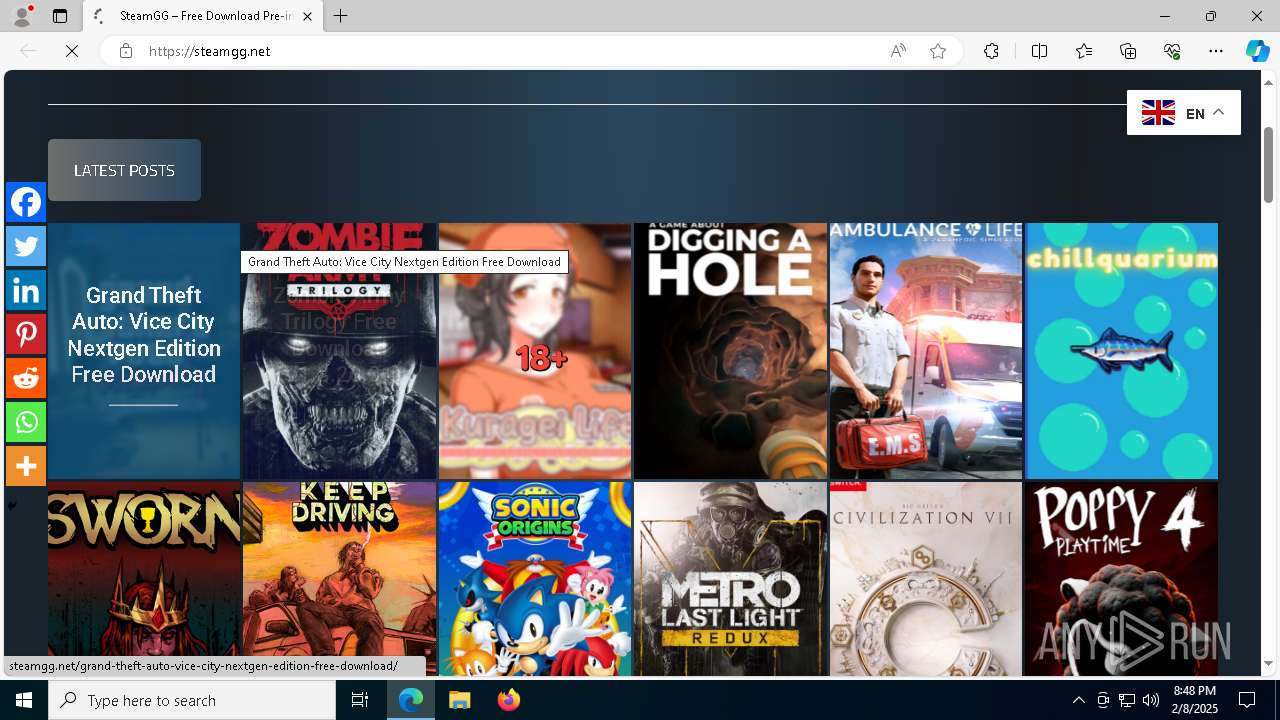Share page via LinkedIn sidebar icon

coord(26,290)
